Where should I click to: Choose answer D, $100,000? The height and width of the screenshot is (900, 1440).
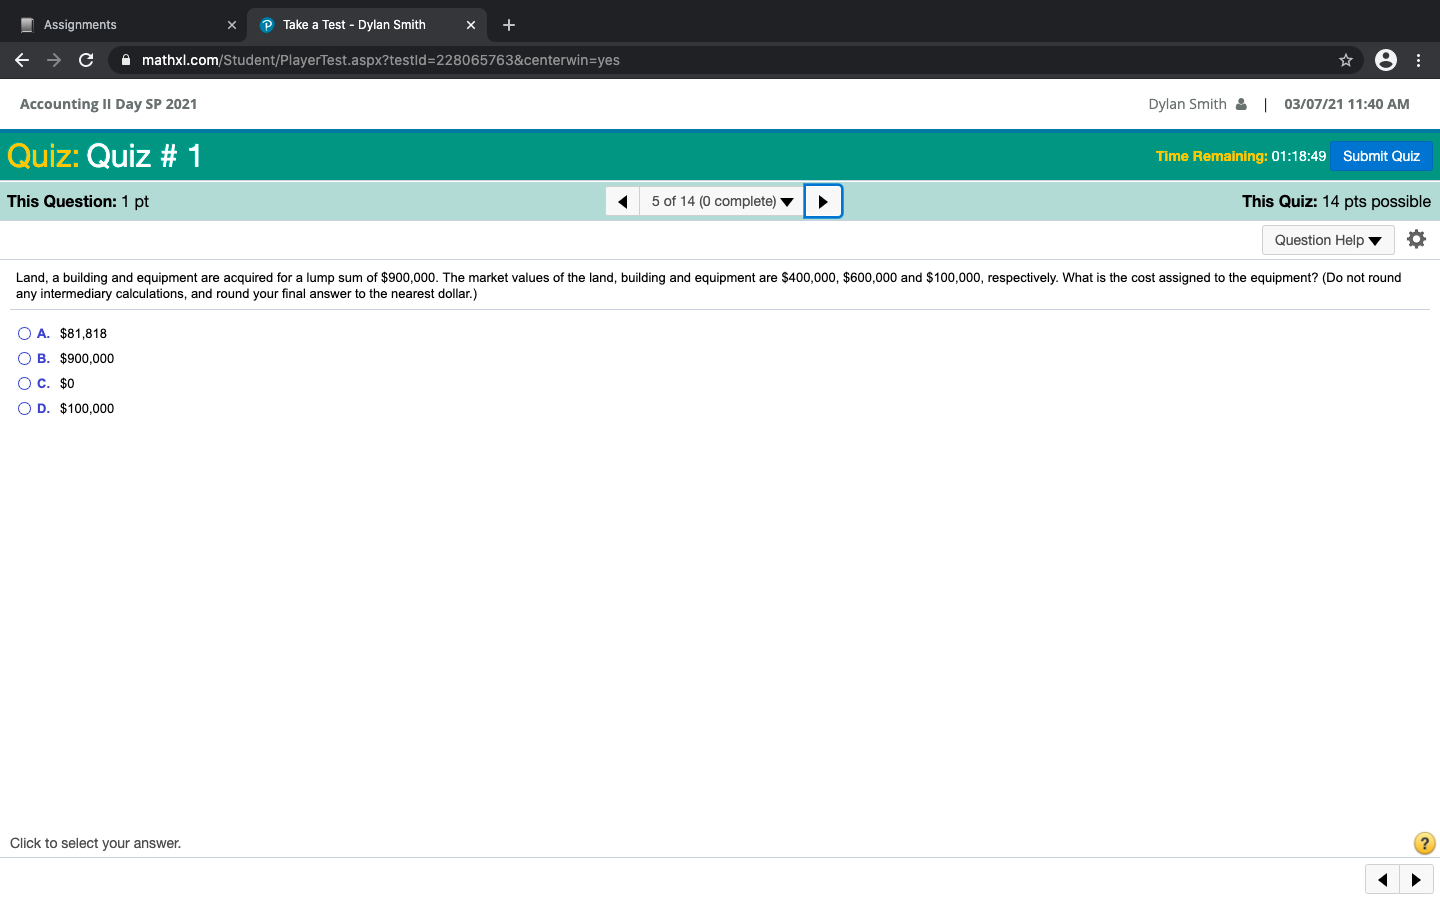24,409
